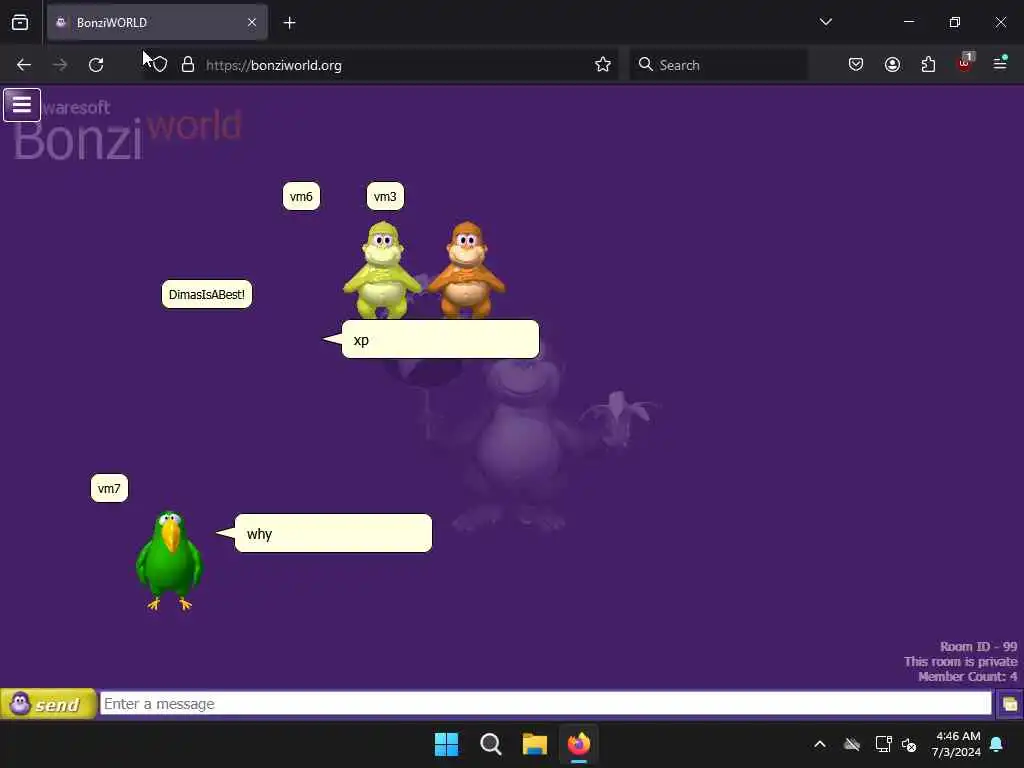Click the muted volume tray icon
The height and width of the screenshot is (768, 1024).
(909, 744)
